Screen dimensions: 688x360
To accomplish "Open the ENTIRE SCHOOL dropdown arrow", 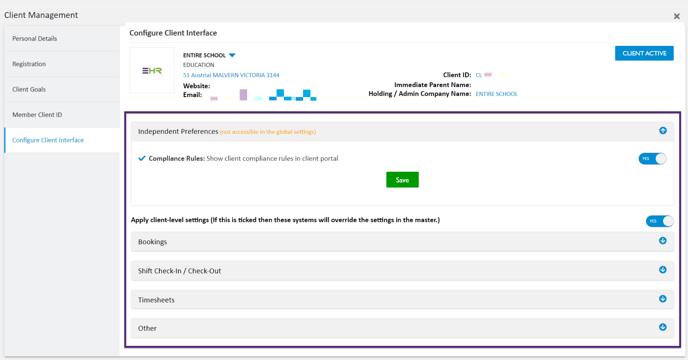I will pyautogui.click(x=232, y=55).
